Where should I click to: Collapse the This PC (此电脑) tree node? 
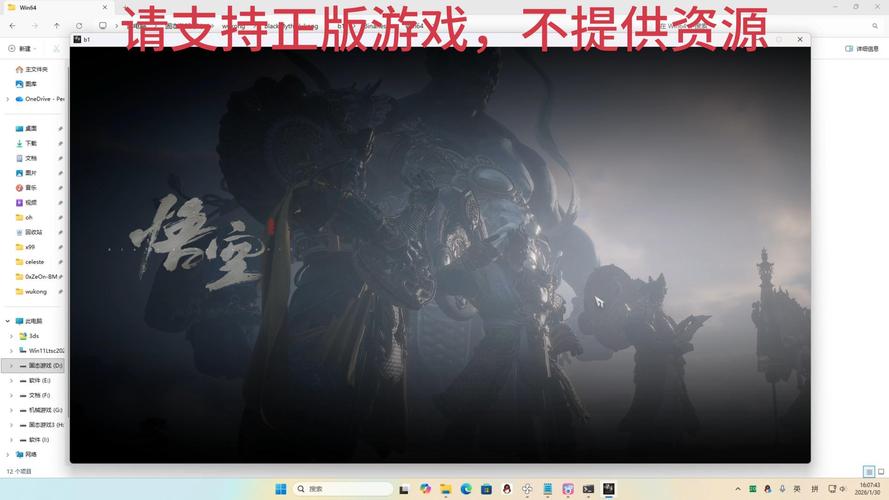coord(7,321)
